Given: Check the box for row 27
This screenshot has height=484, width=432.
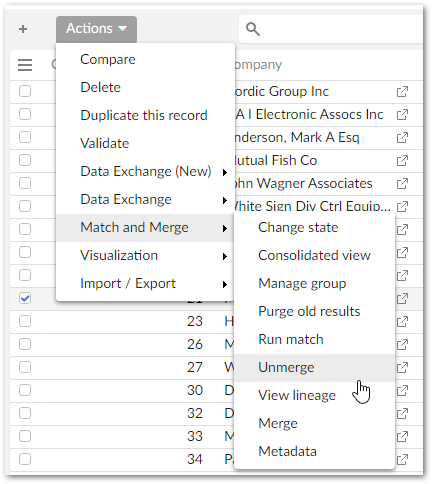Looking at the screenshot, I should pos(25,367).
